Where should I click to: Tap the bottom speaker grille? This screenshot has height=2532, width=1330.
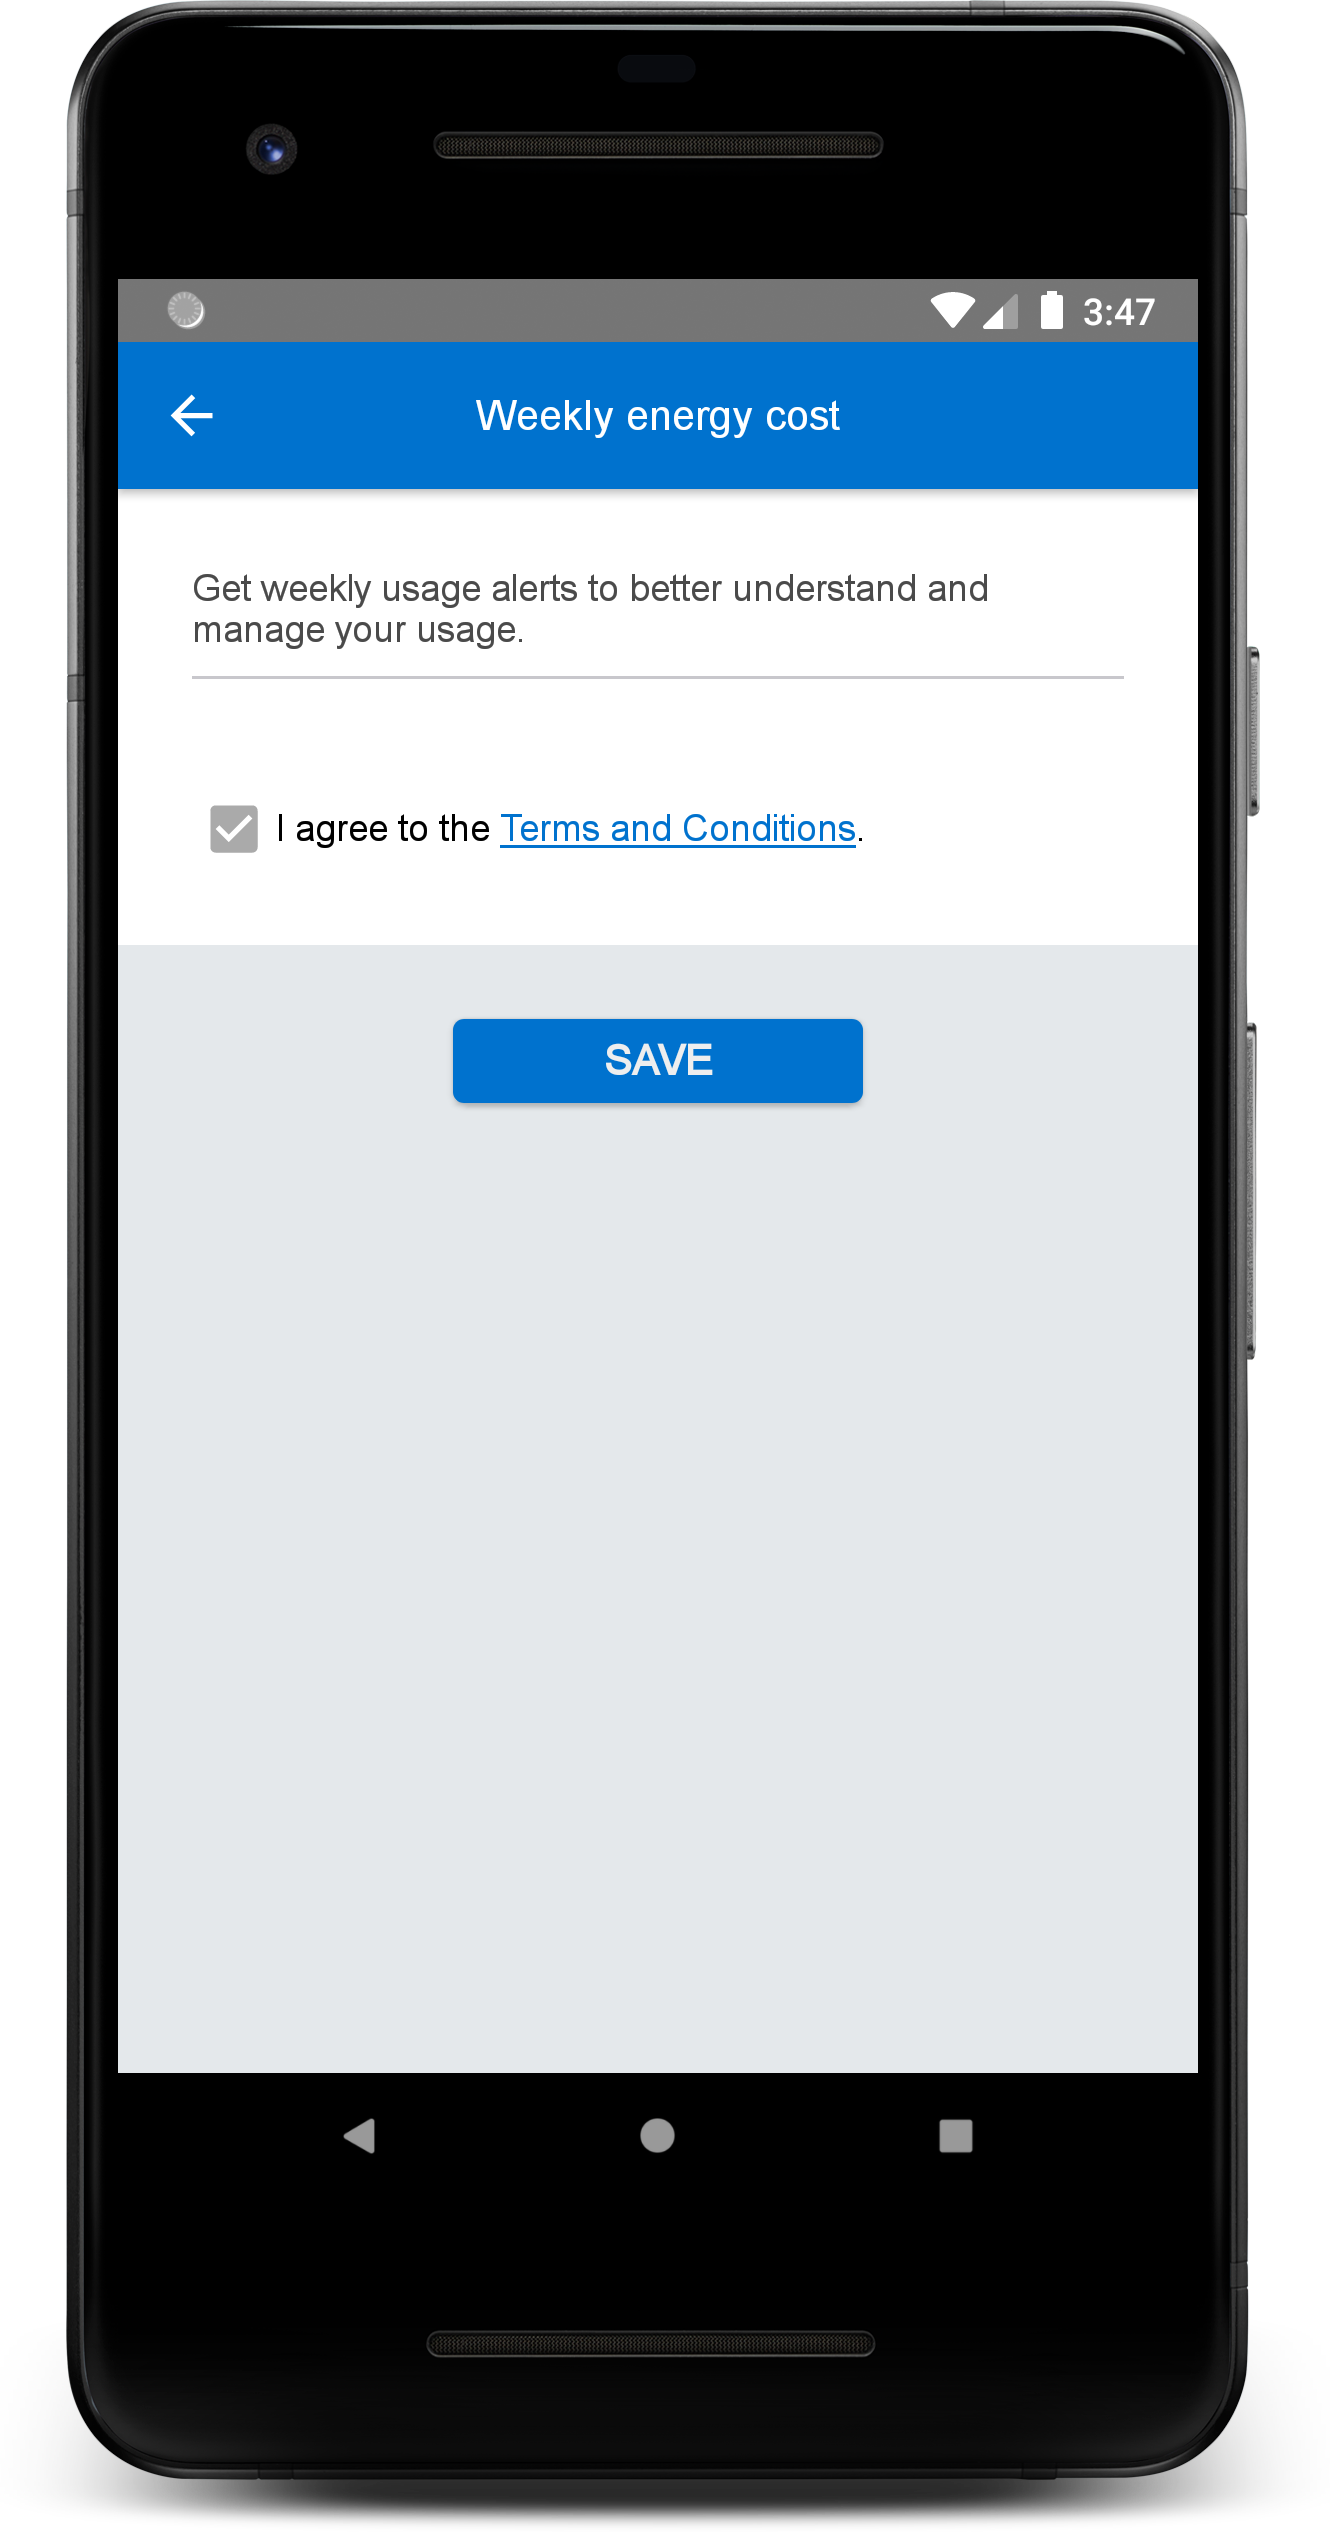[x=651, y=2344]
